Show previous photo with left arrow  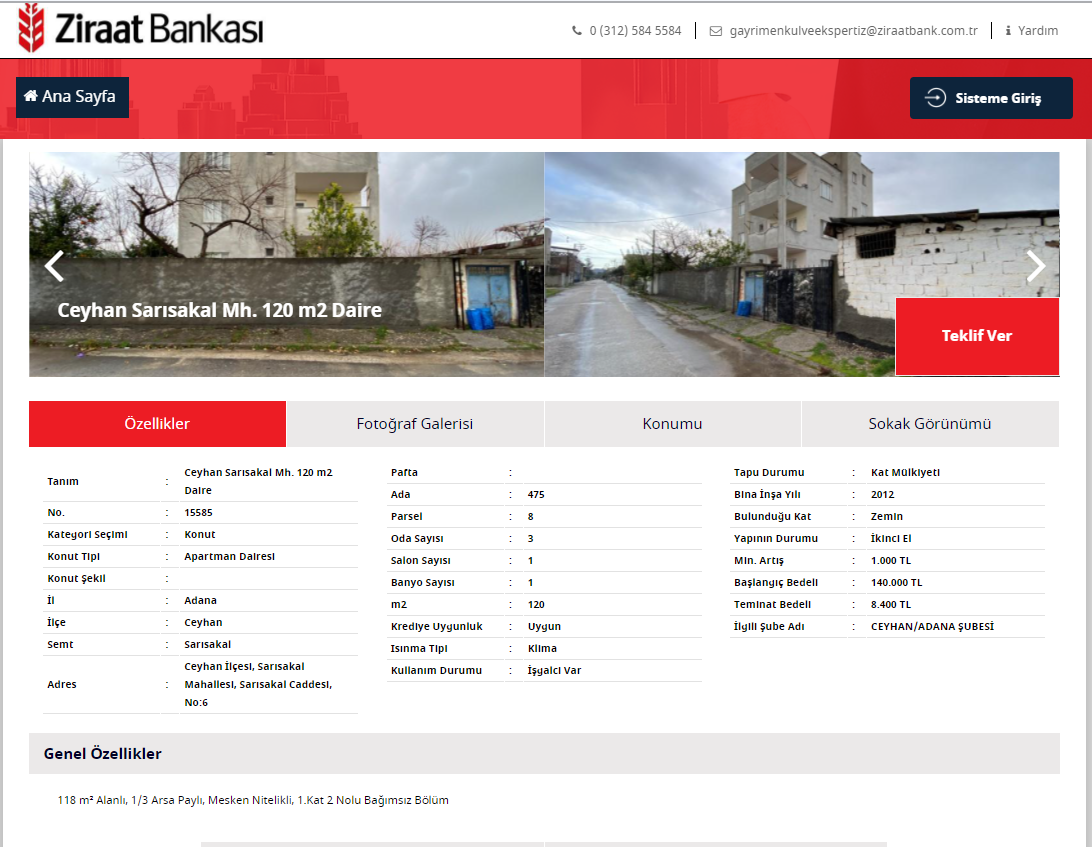54,265
